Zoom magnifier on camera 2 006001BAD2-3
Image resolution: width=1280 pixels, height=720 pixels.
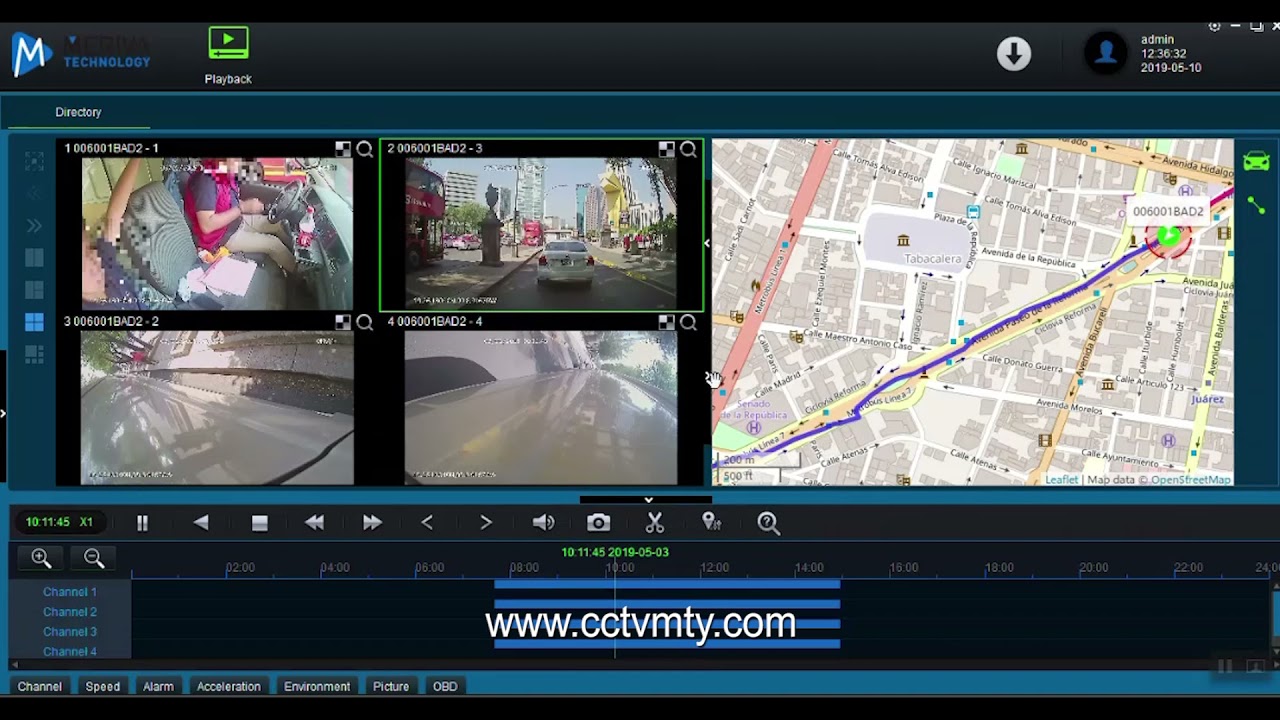point(688,149)
